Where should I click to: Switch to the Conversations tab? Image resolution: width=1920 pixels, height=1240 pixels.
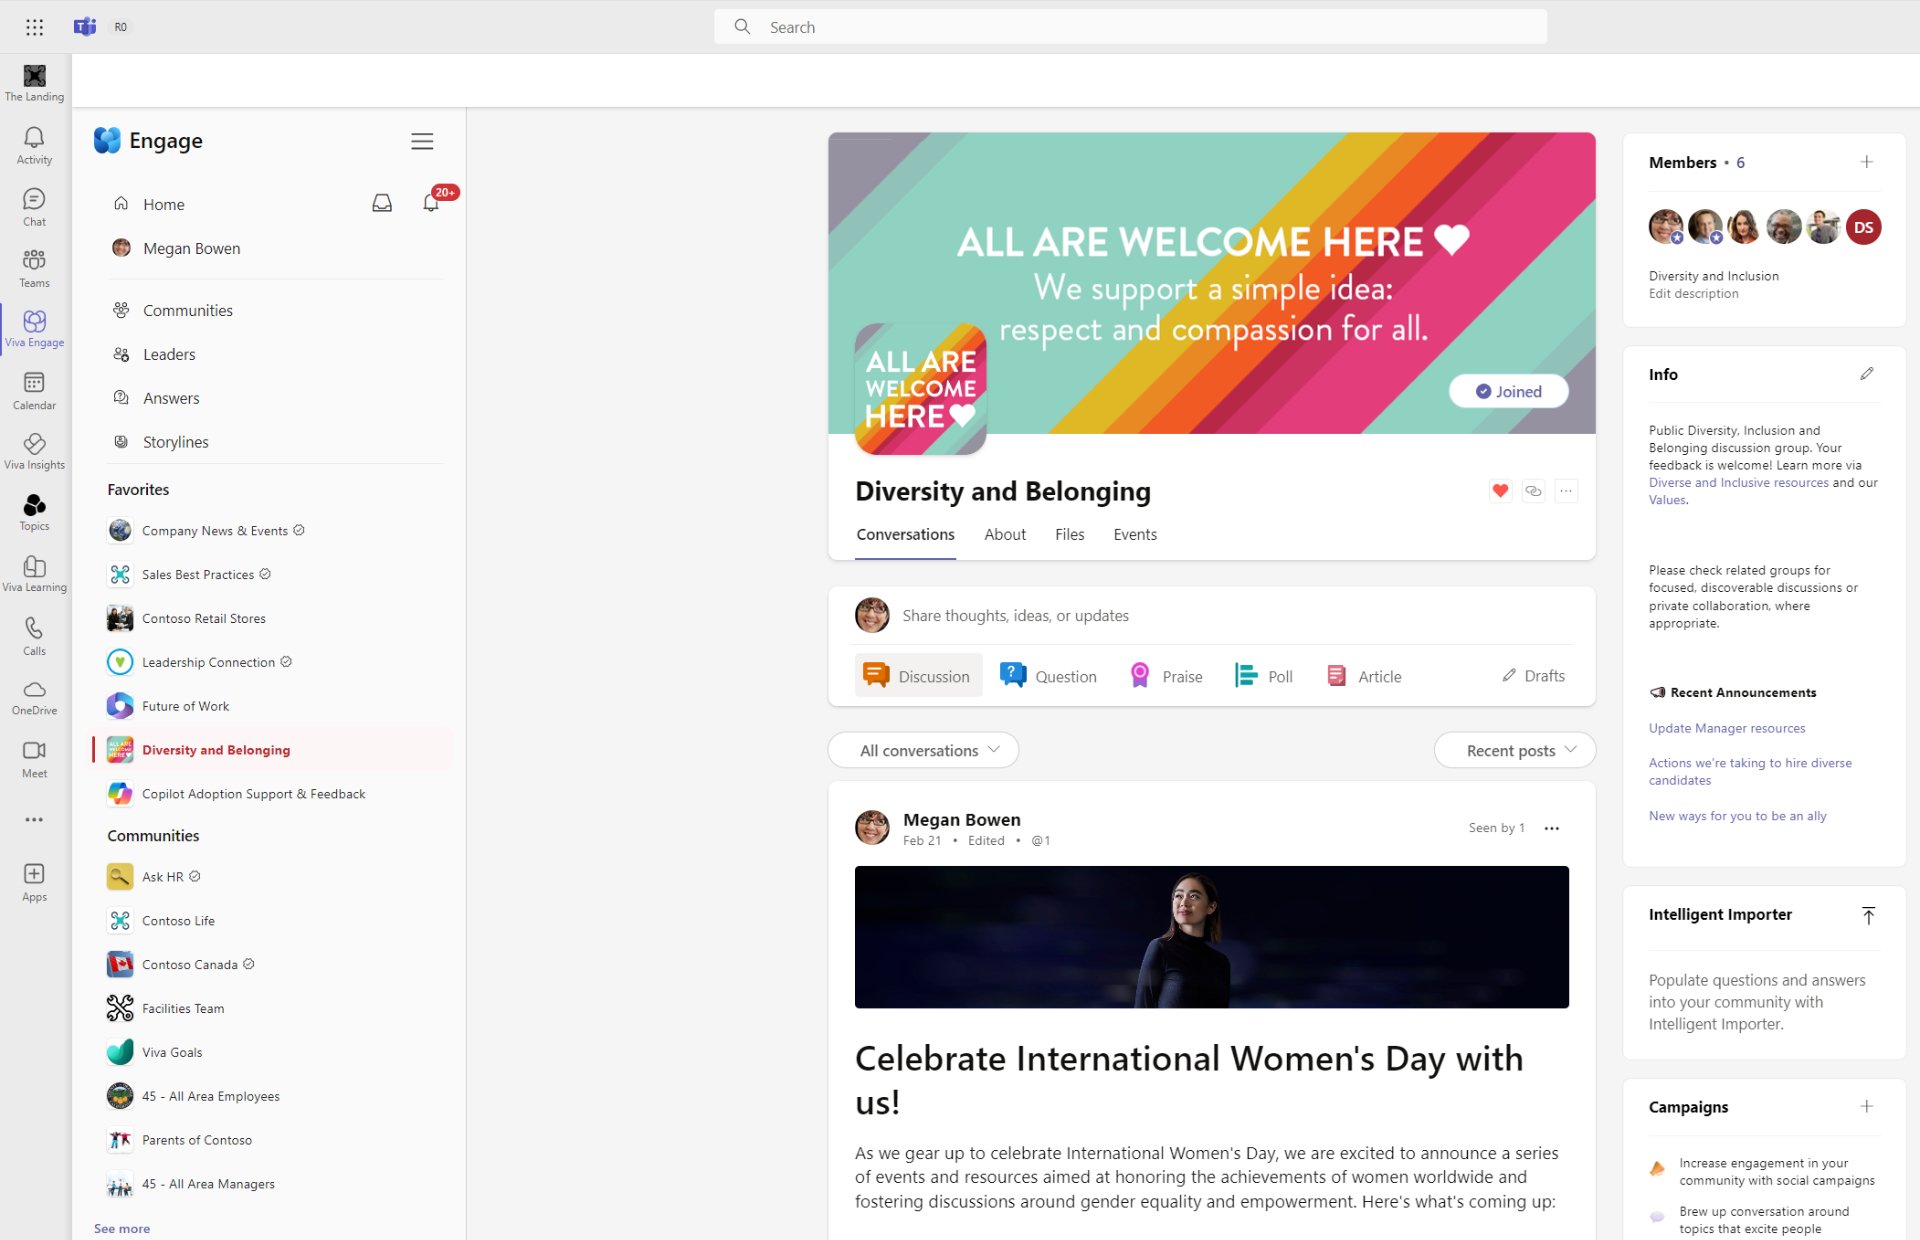click(x=905, y=535)
